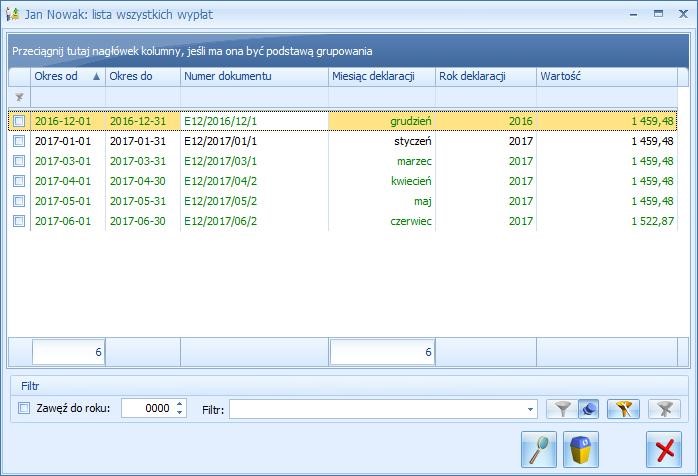The height and width of the screenshot is (476, 698).
Task: Click the funnel apply filter icon
Action: pos(561,408)
